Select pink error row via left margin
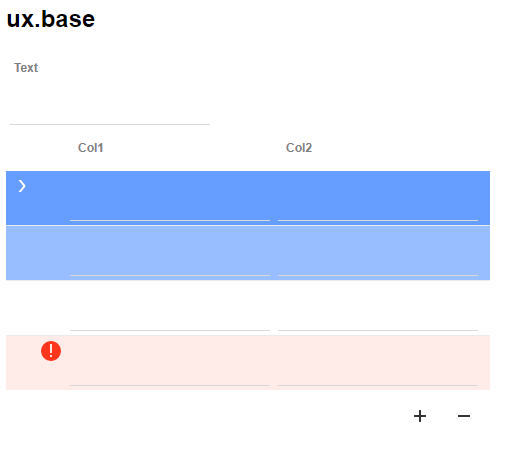This screenshot has height=459, width=517. (22, 363)
